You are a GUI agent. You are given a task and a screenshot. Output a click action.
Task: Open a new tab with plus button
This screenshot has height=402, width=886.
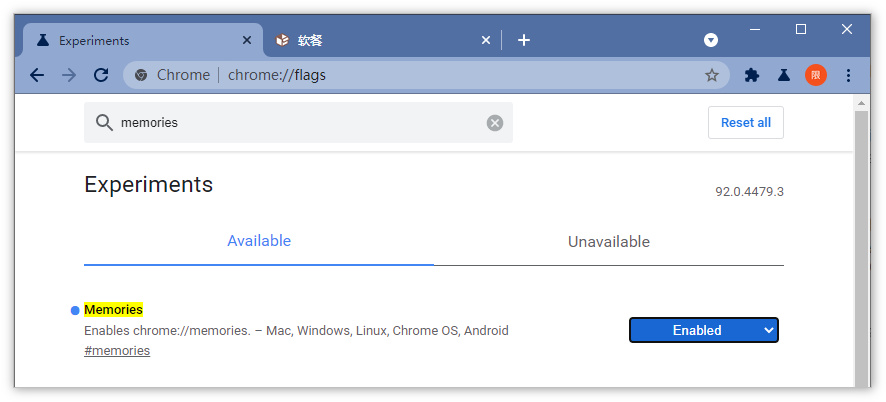click(x=524, y=40)
